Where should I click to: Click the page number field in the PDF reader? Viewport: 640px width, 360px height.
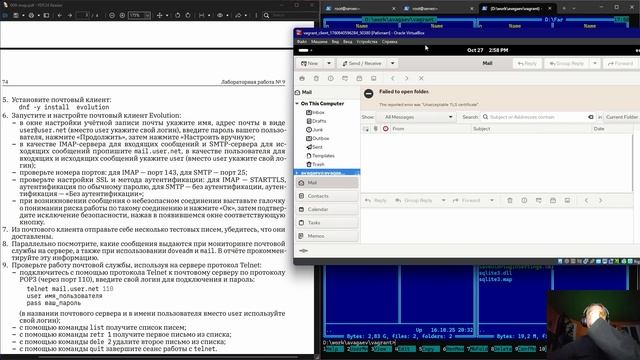(83, 15)
